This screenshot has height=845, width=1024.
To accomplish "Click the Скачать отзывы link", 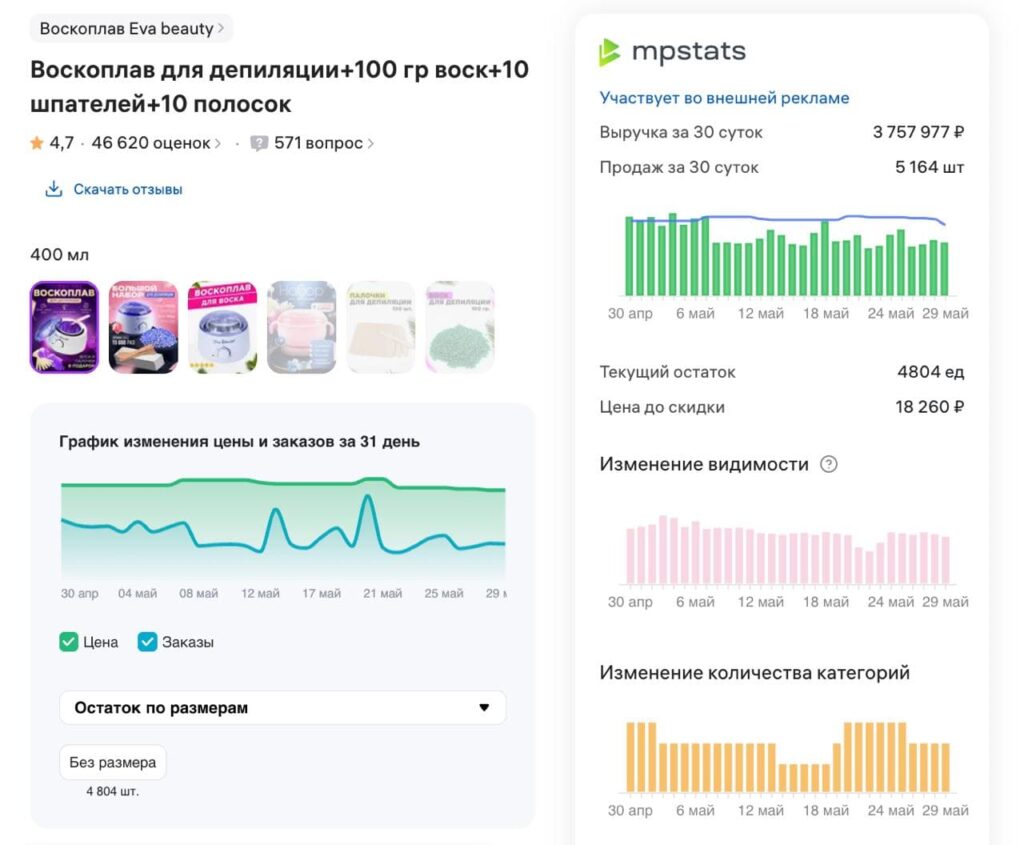I will tap(127, 189).
